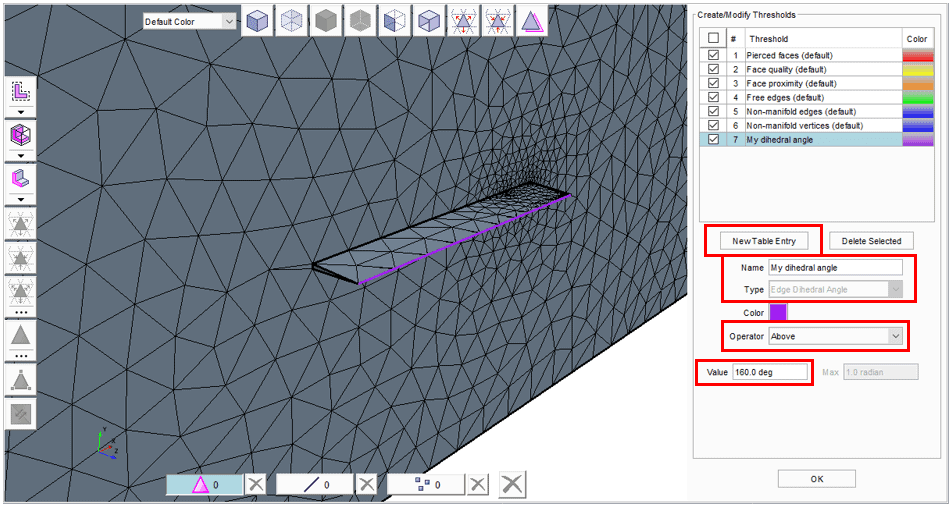This screenshot has width=951, height=508.
Task: Clear all selections with the large X button
Action: pos(512,484)
